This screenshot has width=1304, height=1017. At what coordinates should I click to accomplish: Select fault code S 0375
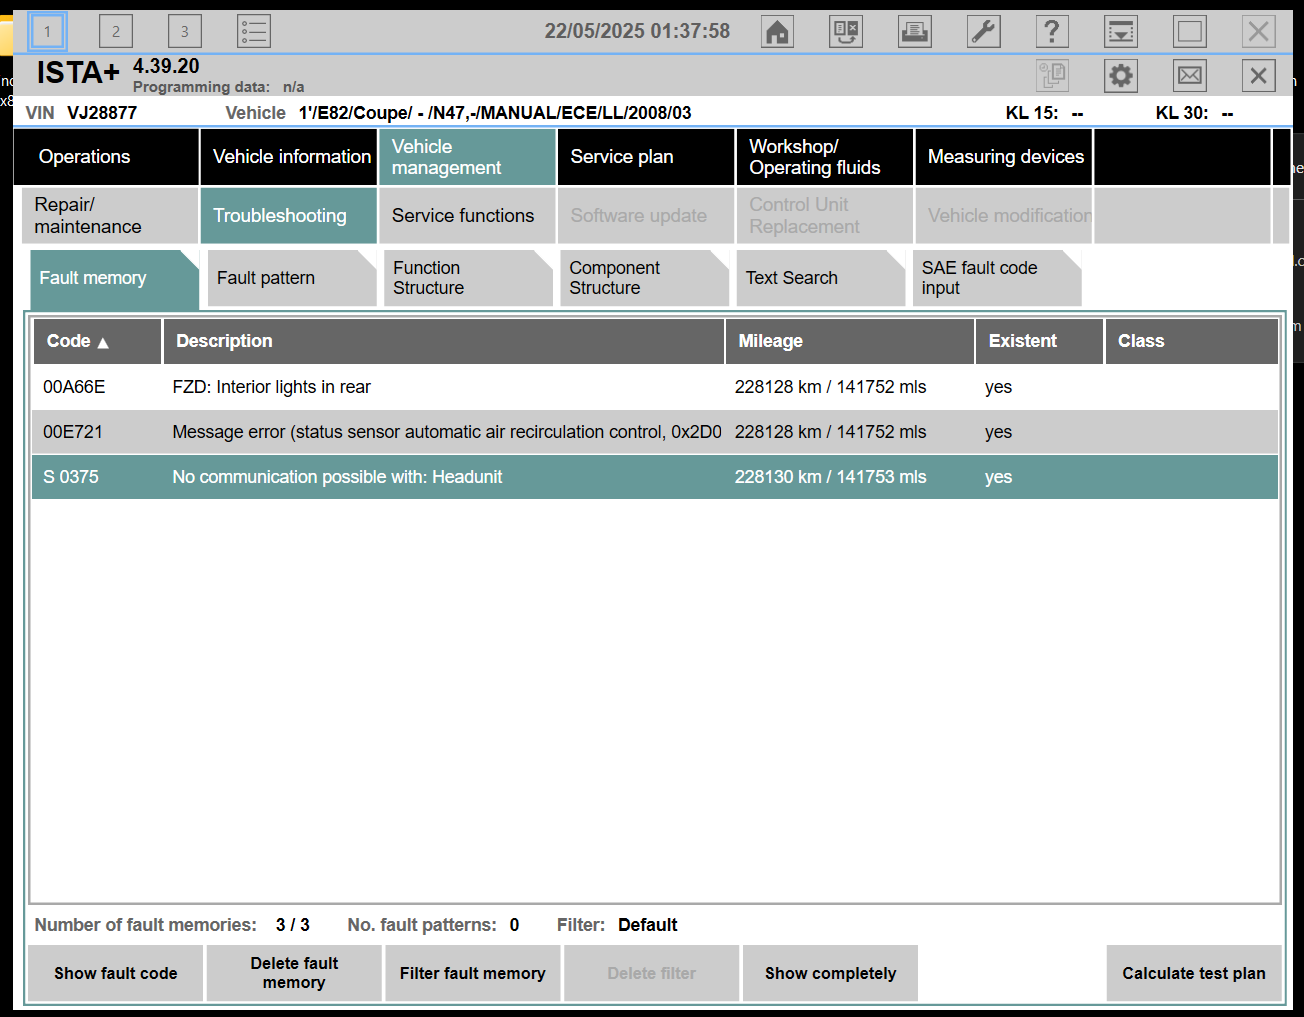tap(71, 477)
